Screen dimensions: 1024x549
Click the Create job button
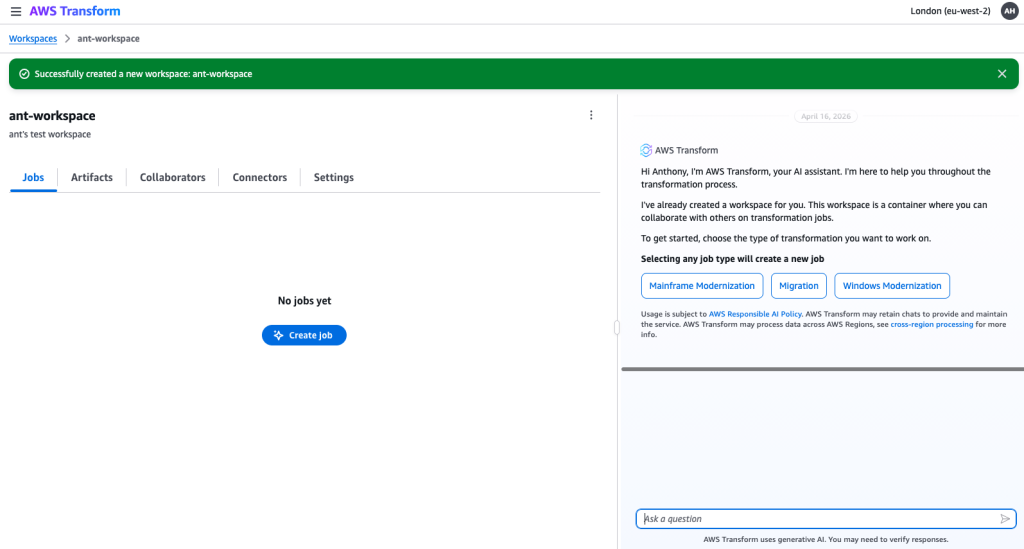click(x=304, y=335)
